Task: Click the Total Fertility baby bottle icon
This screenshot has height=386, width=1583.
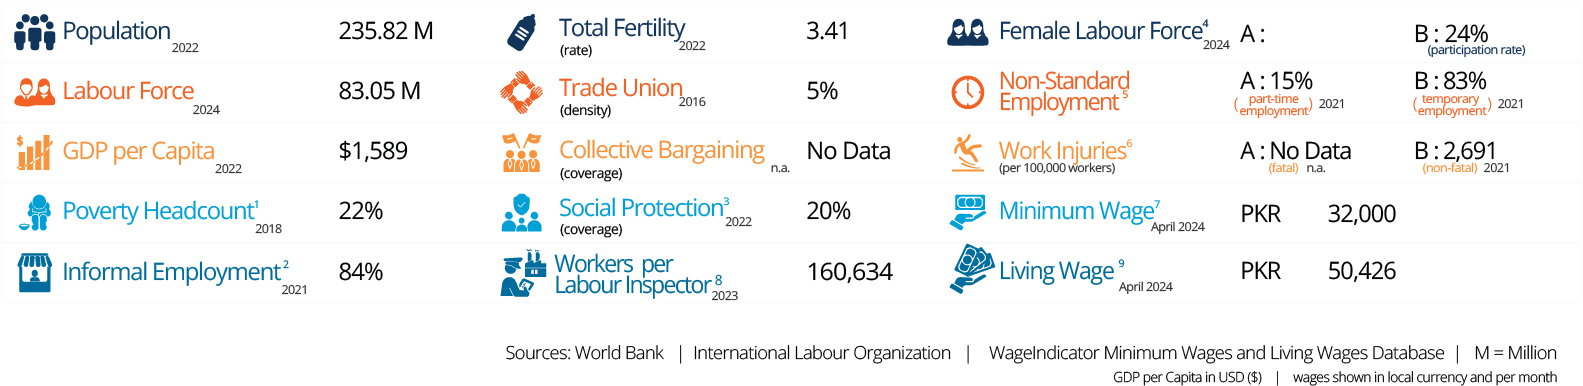Action: point(521,32)
